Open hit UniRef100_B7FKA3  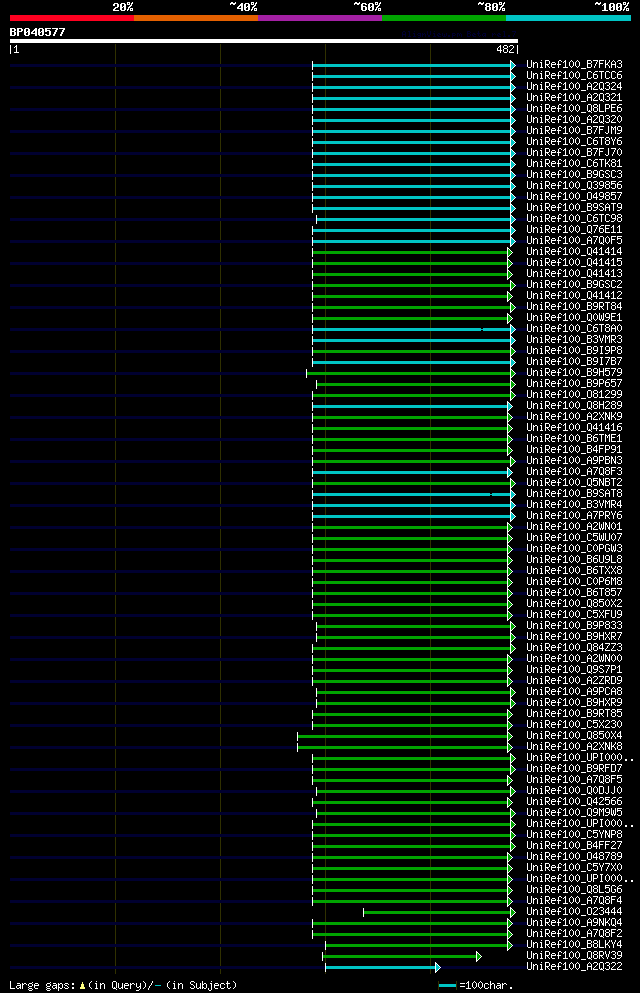(574, 65)
